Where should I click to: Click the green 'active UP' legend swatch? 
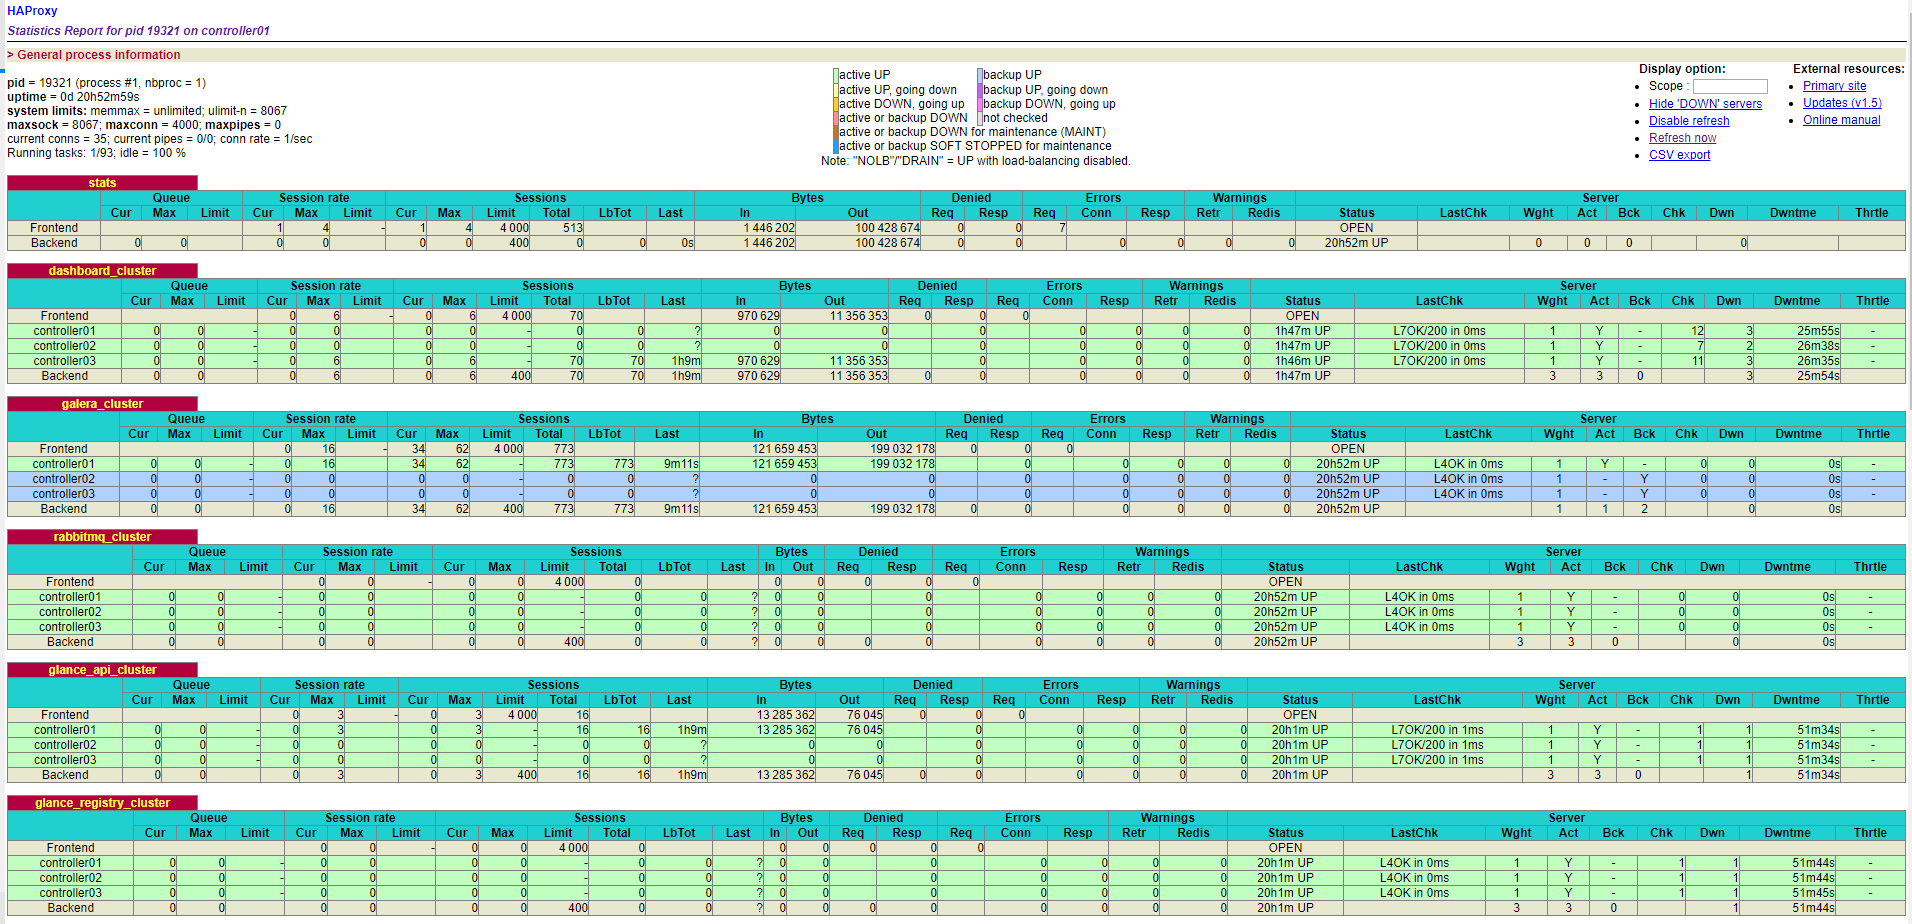coord(836,75)
